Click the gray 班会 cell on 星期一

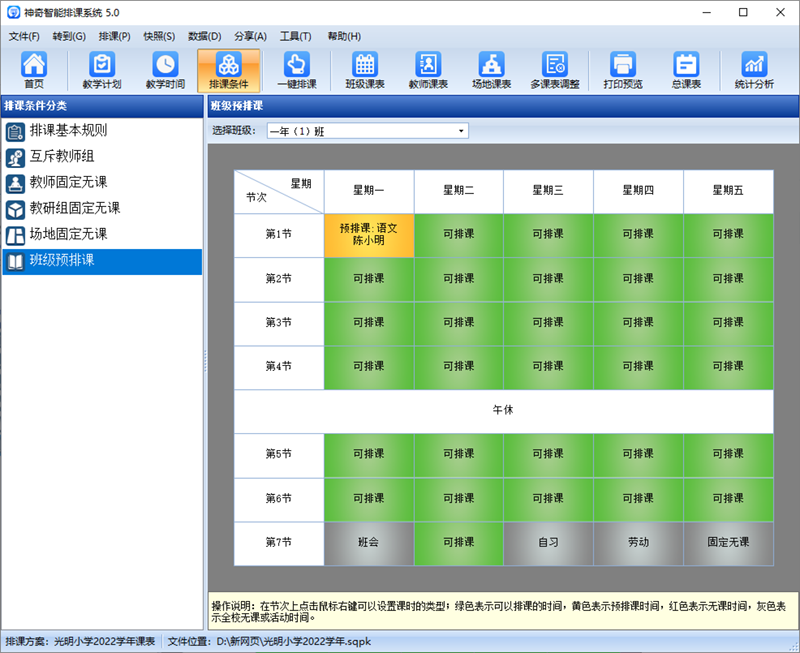[369, 543]
